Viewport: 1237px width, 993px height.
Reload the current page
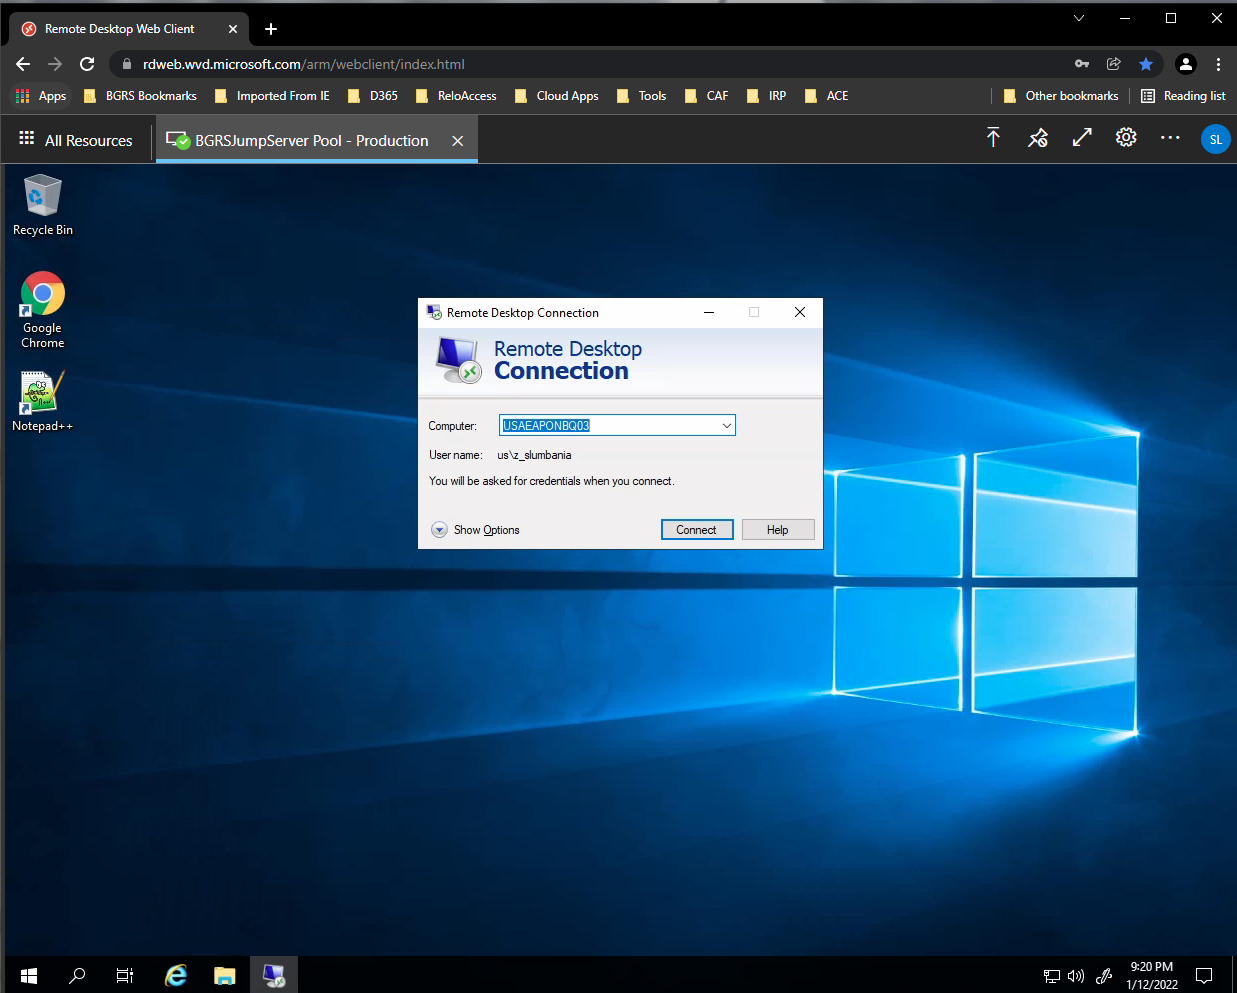[87, 64]
